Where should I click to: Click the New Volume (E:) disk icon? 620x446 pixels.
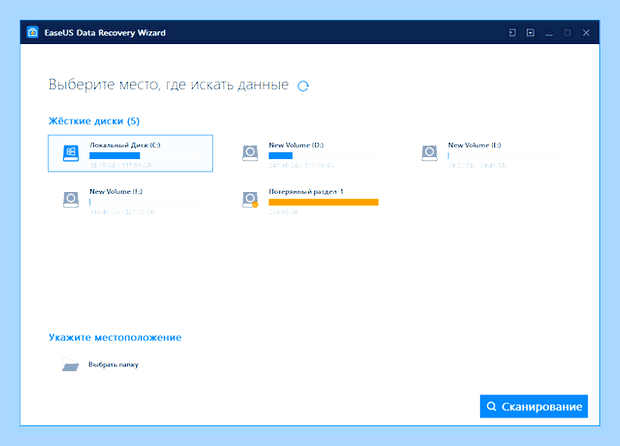(429, 153)
